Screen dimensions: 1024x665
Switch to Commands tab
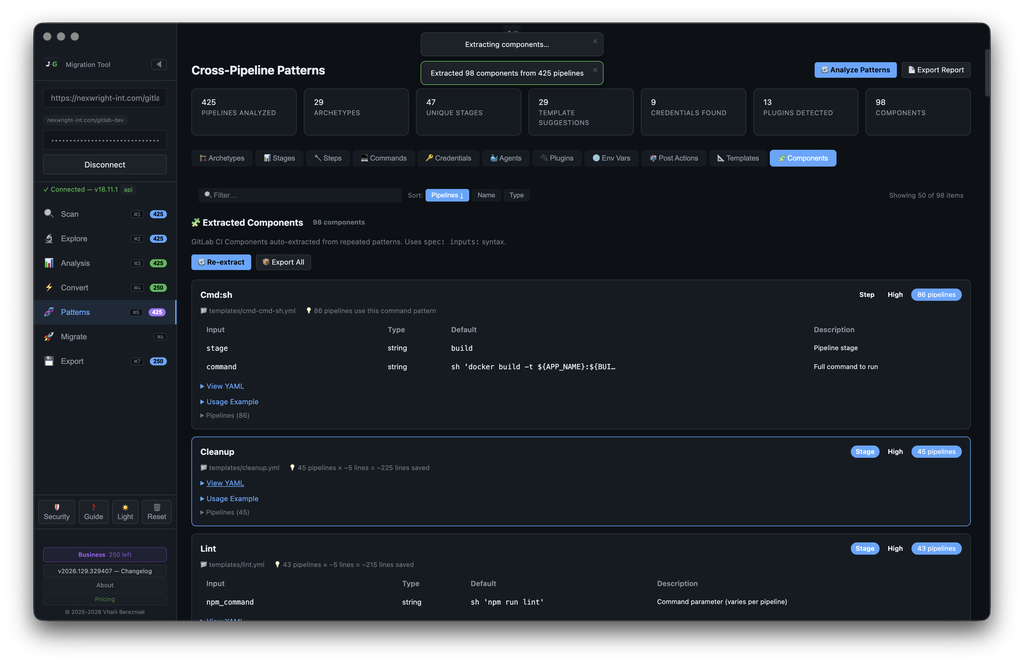click(x=384, y=158)
